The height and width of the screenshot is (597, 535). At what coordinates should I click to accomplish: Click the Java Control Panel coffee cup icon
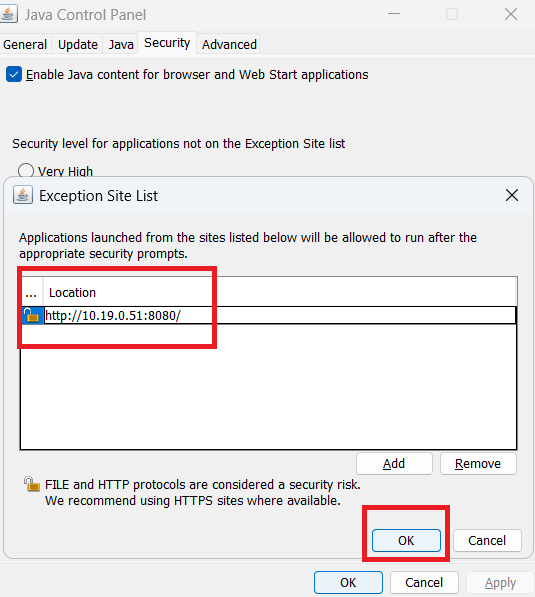point(8,14)
